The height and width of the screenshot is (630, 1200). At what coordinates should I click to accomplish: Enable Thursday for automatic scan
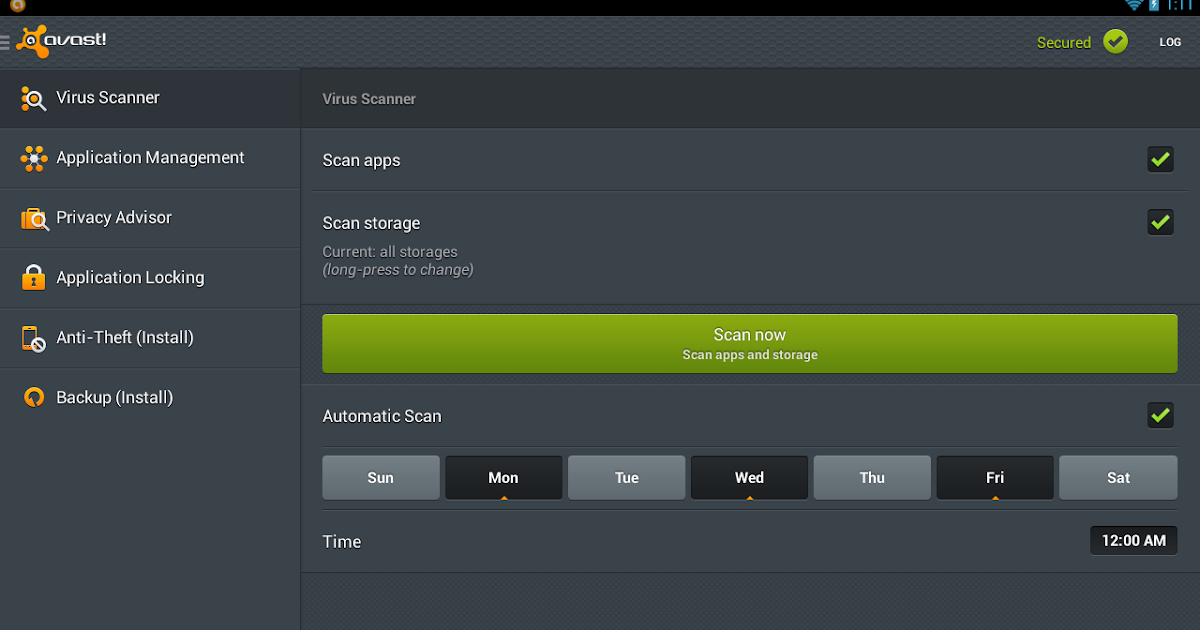872,478
